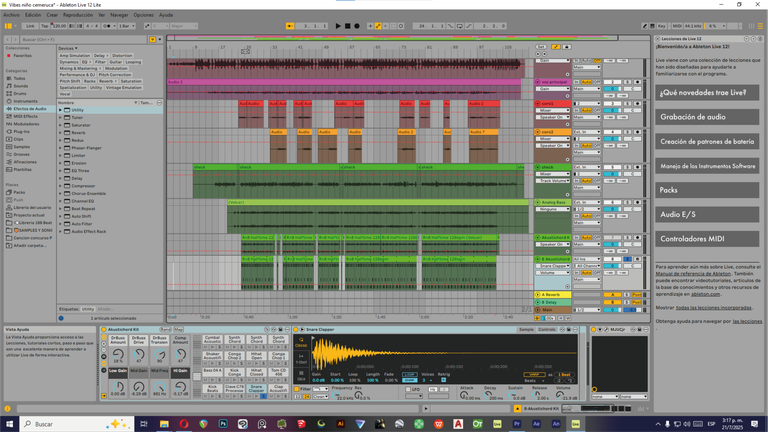The width and height of the screenshot is (768, 432).
Task: Select Samples category in browser
Action: coord(22,146)
